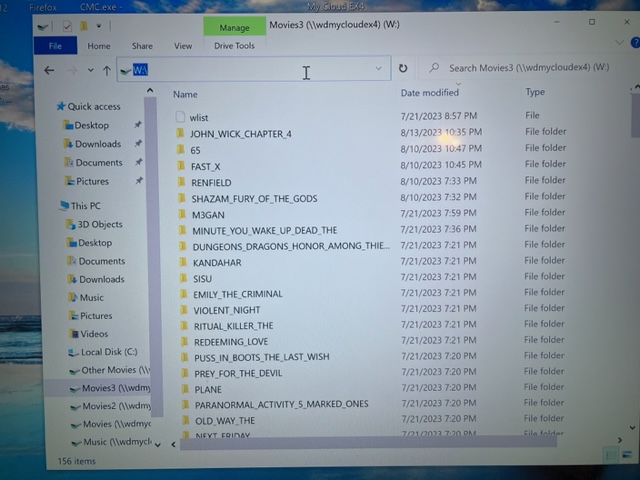The image size is (640, 480).
Task: Select the SISU folder icon
Action: pos(184,278)
